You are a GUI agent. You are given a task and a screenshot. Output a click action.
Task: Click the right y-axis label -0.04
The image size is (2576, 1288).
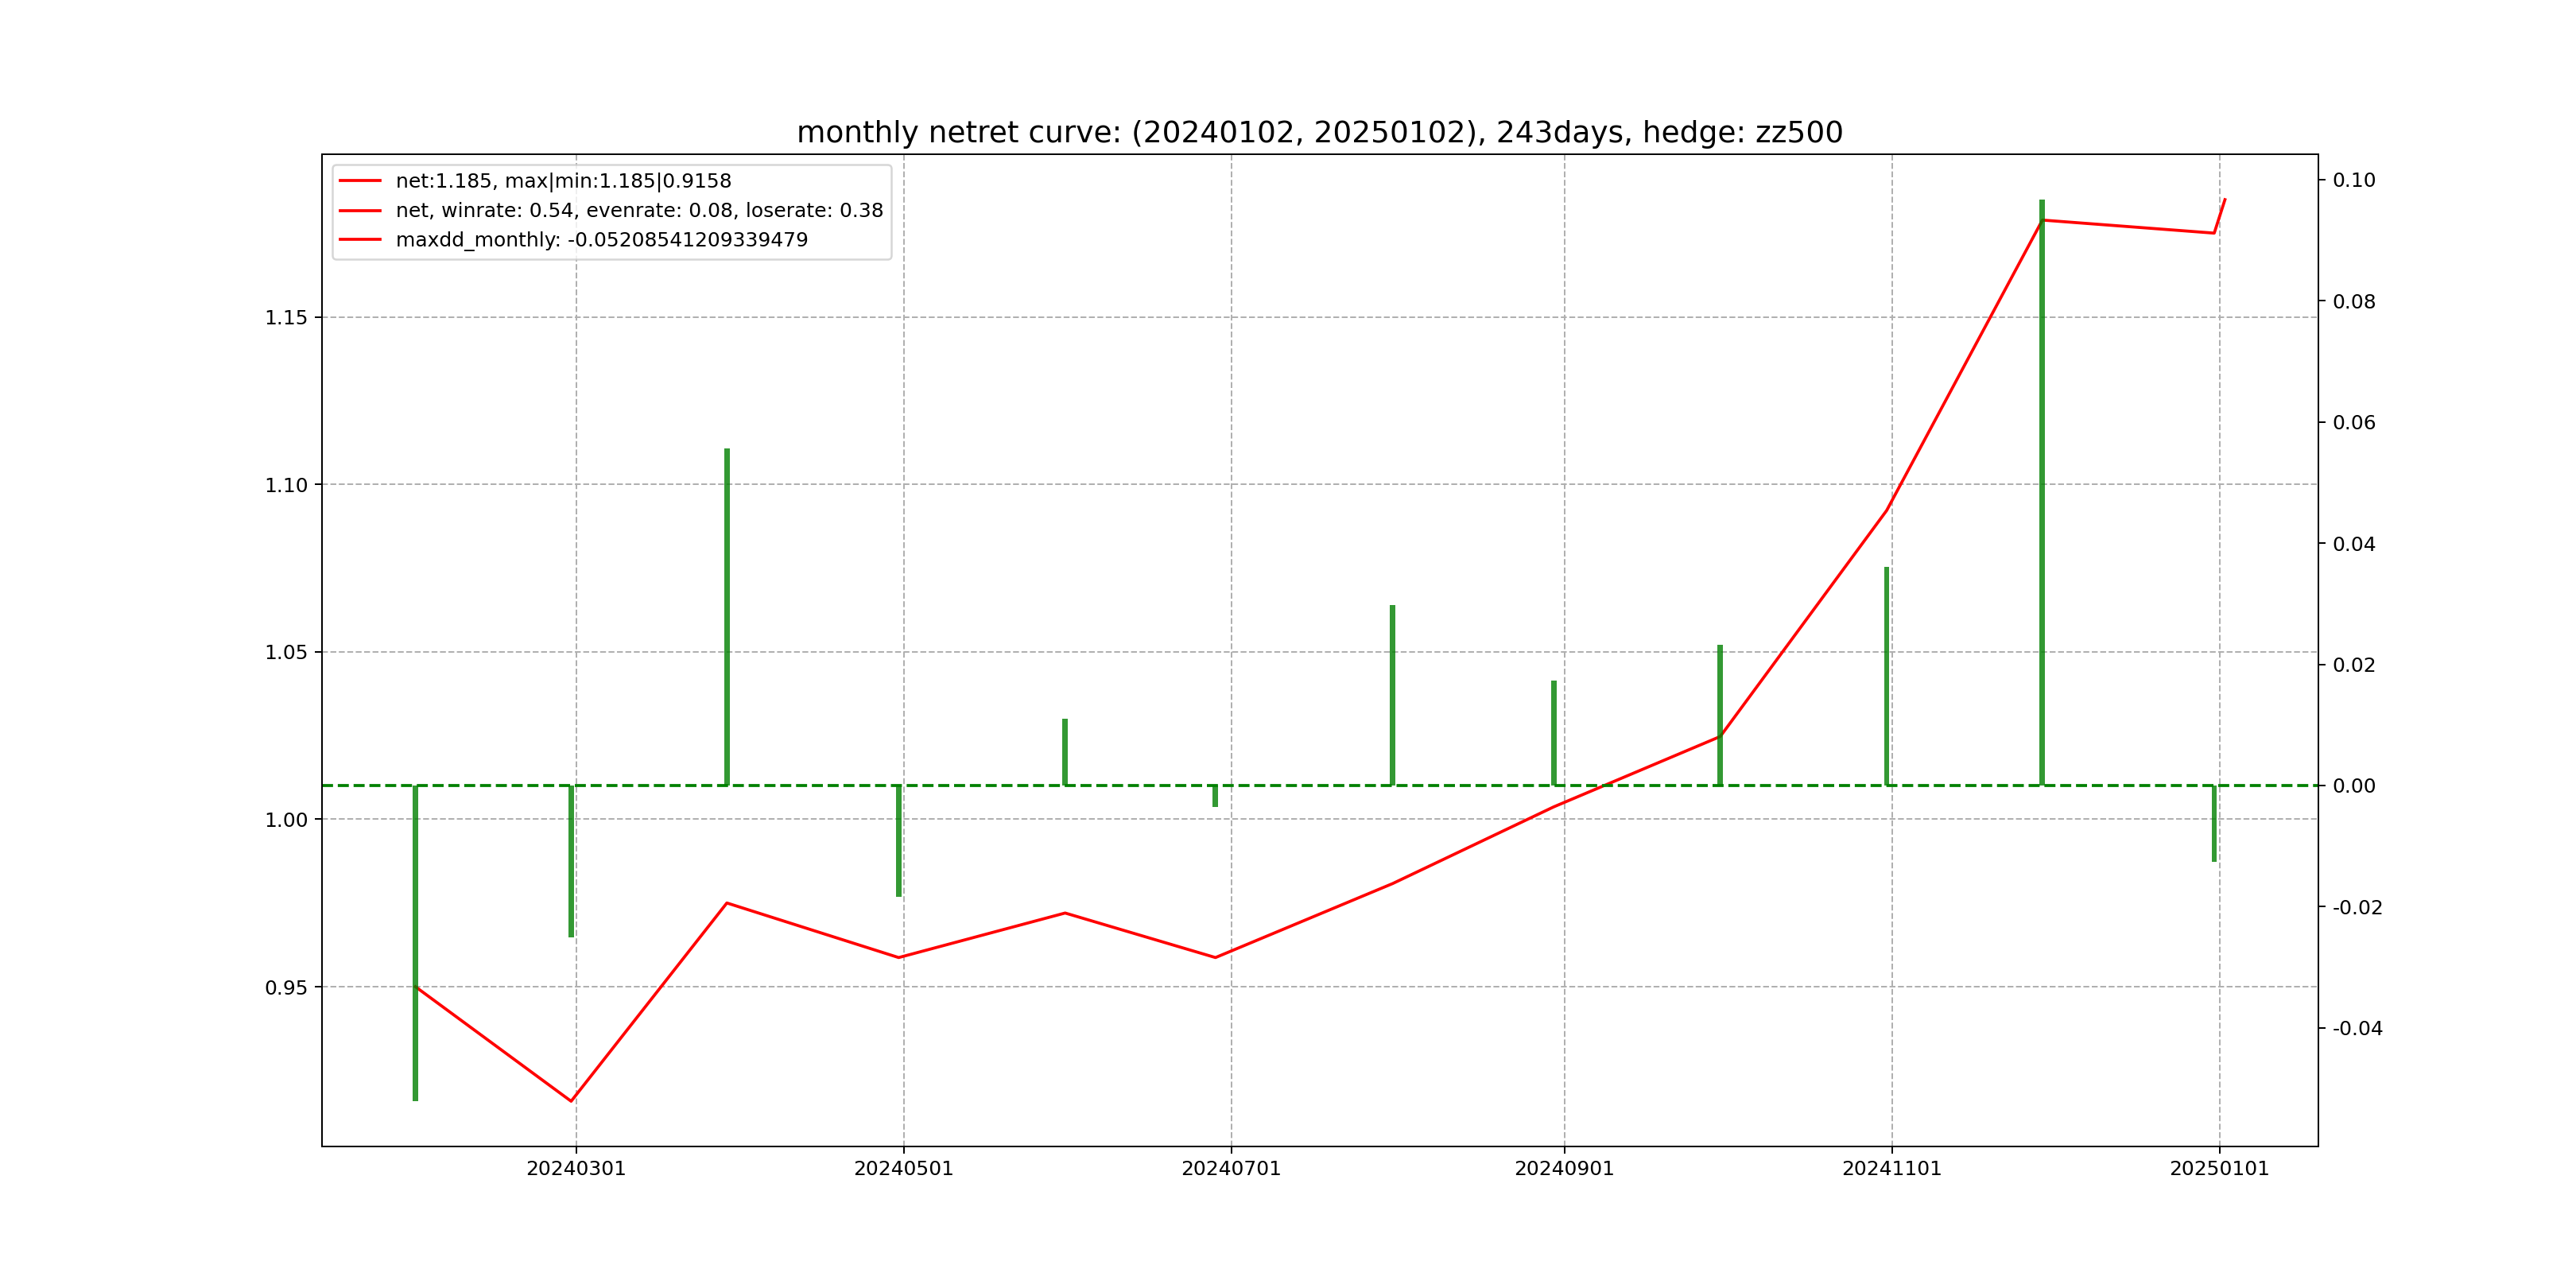click(x=2357, y=1028)
